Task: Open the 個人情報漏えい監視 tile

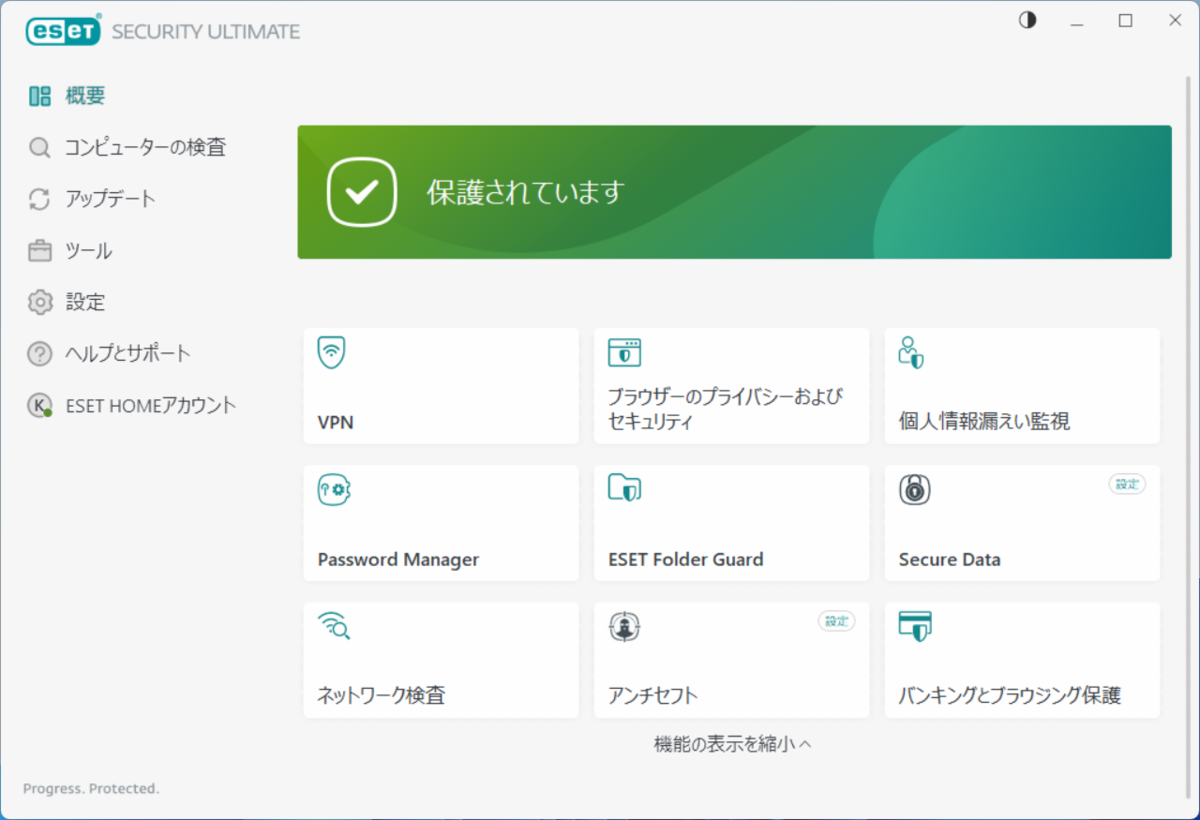Action: (x=1022, y=386)
